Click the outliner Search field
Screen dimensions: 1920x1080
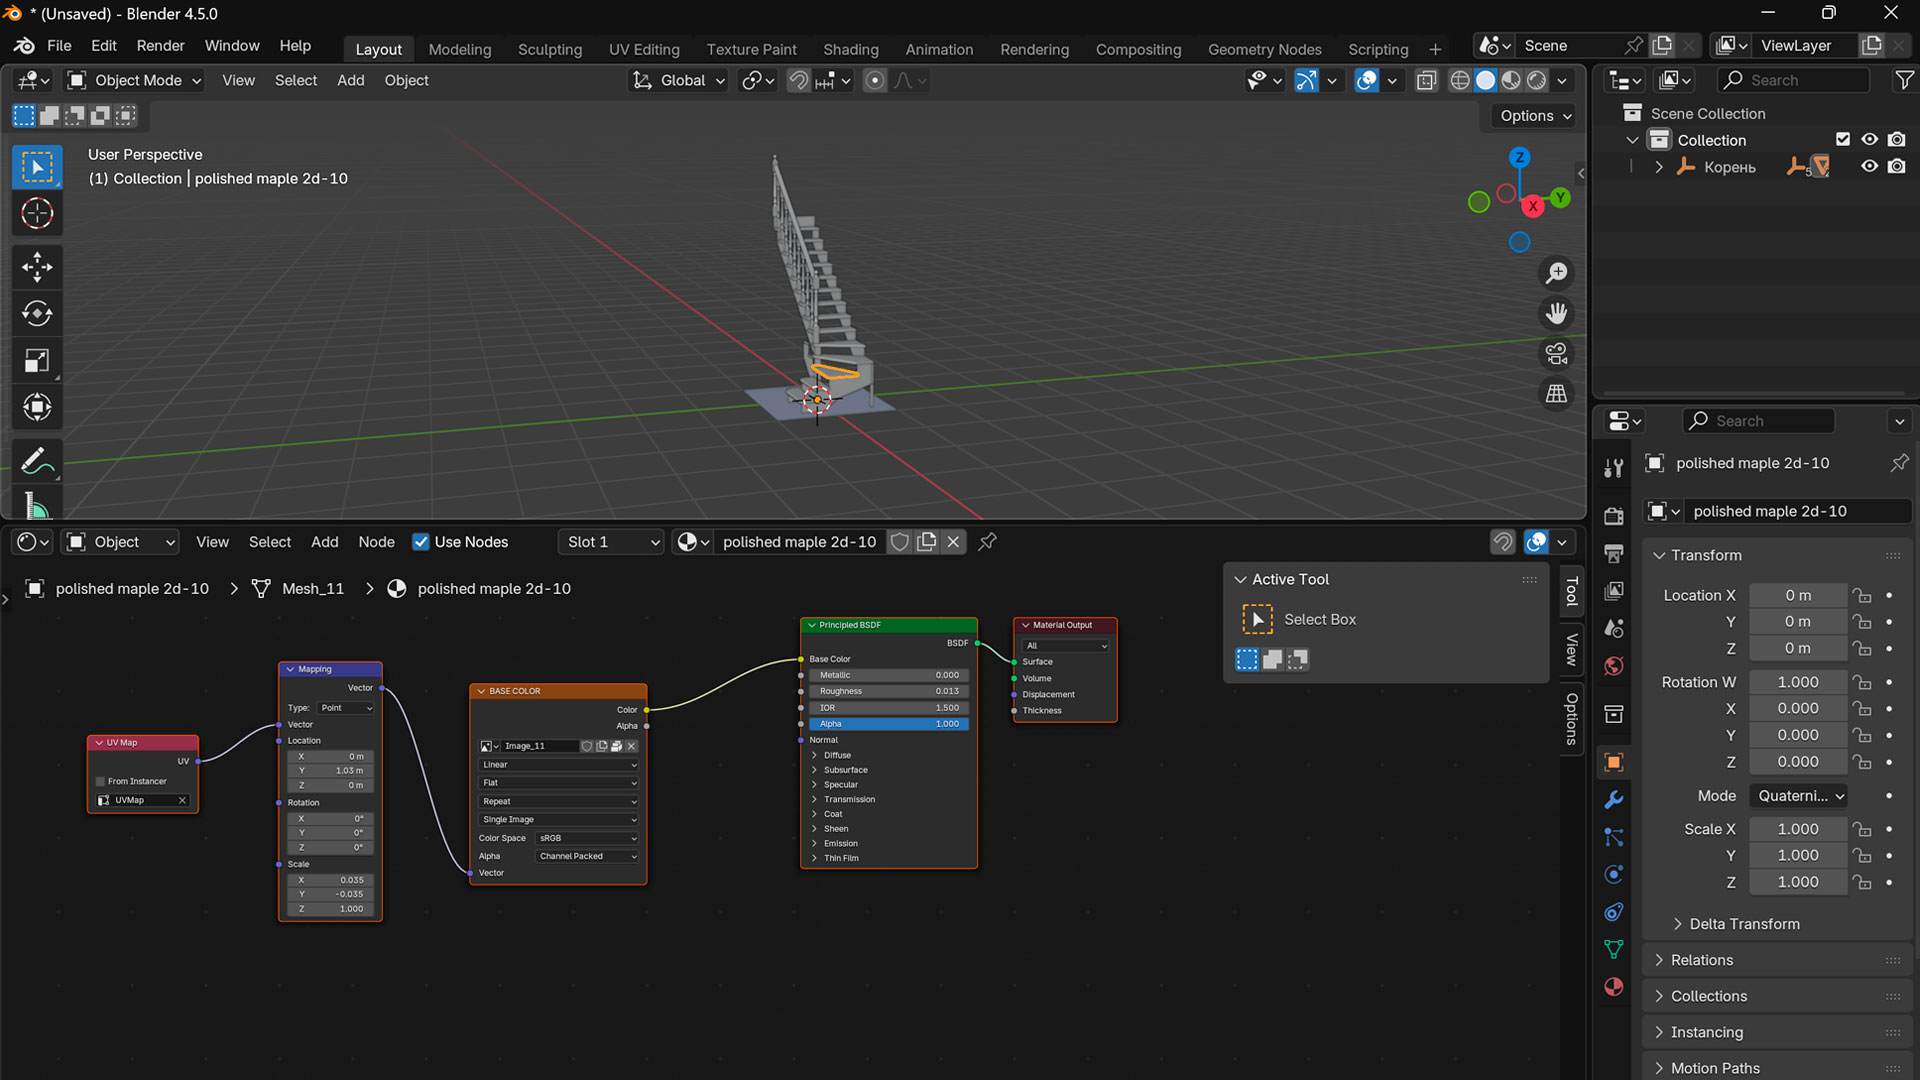(1793, 80)
